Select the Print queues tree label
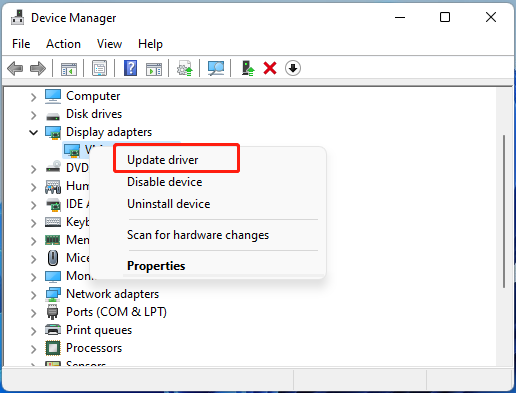The width and height of the screenshot is (516, 393). coord(99,330)
